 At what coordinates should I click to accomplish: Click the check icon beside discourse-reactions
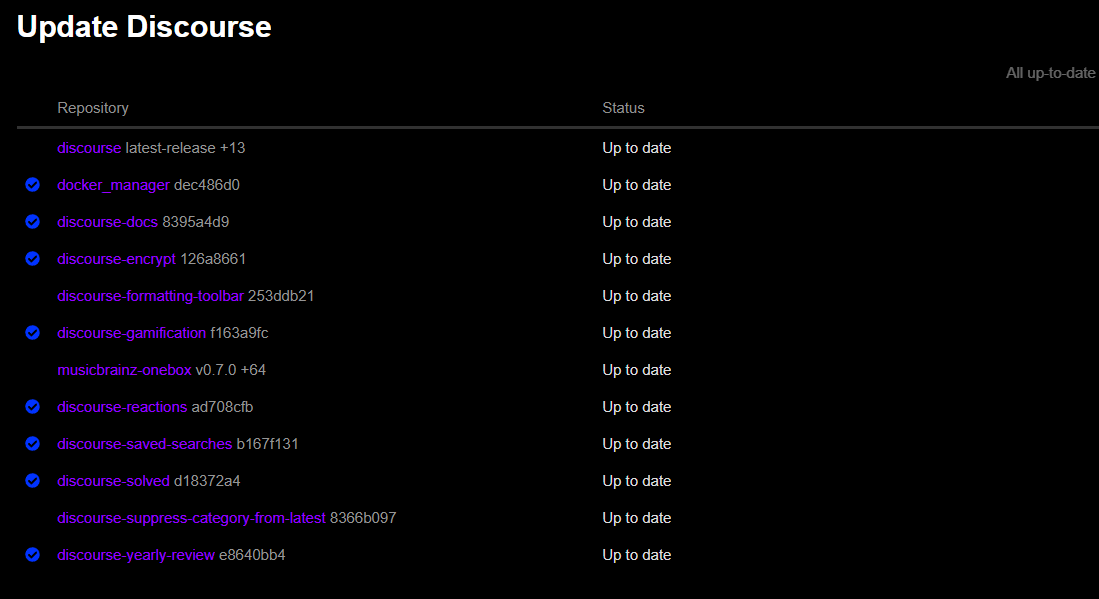[32, 407]
